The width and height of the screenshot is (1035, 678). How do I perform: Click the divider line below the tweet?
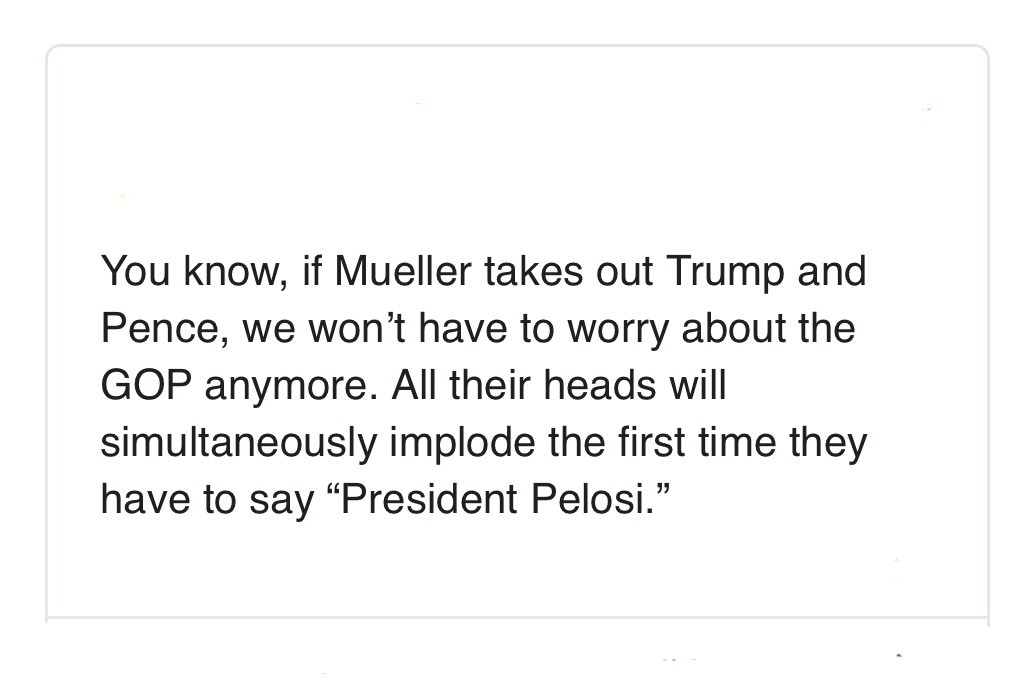(517, 618)
